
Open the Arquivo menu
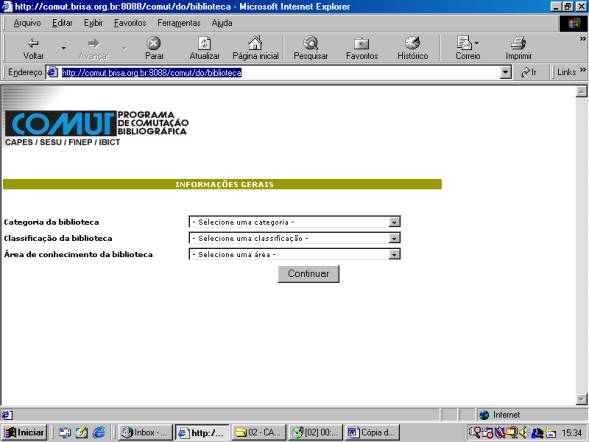click(27, 23)
